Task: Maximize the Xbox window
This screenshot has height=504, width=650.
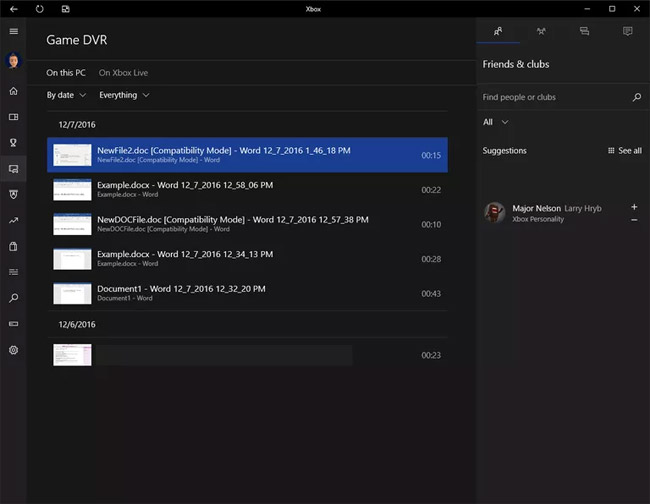Action: pos(612,9)
